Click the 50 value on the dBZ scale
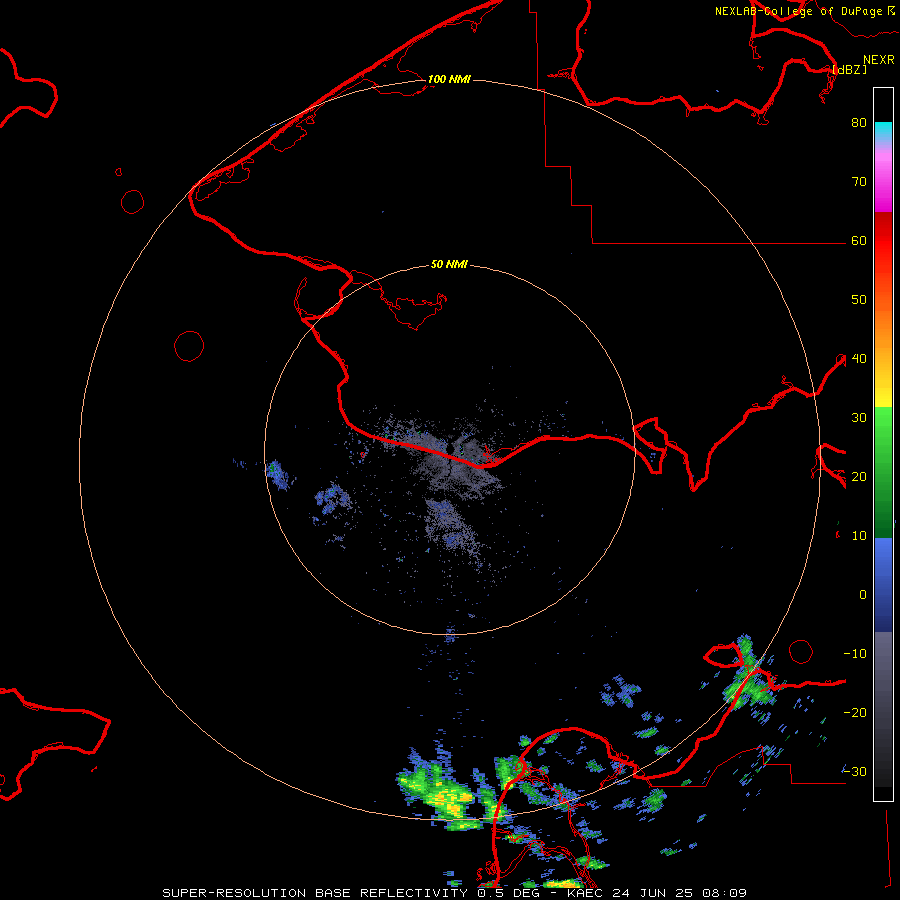 859,299
